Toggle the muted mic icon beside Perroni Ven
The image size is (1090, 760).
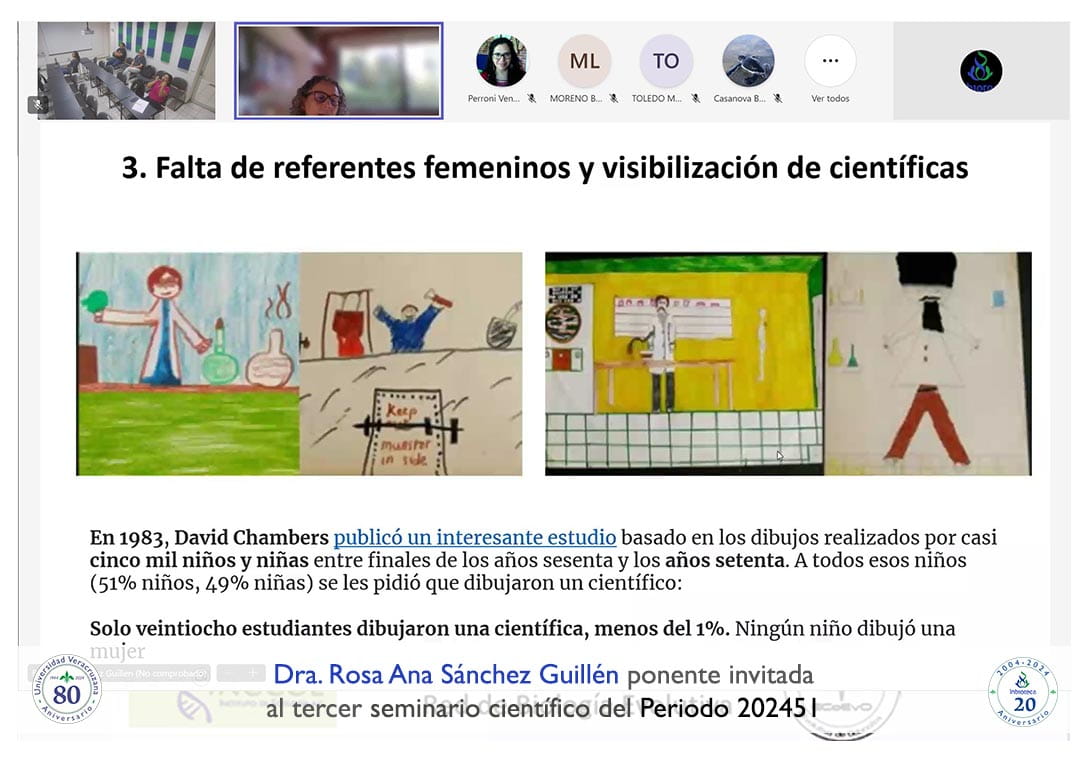[x=532, y=99]
